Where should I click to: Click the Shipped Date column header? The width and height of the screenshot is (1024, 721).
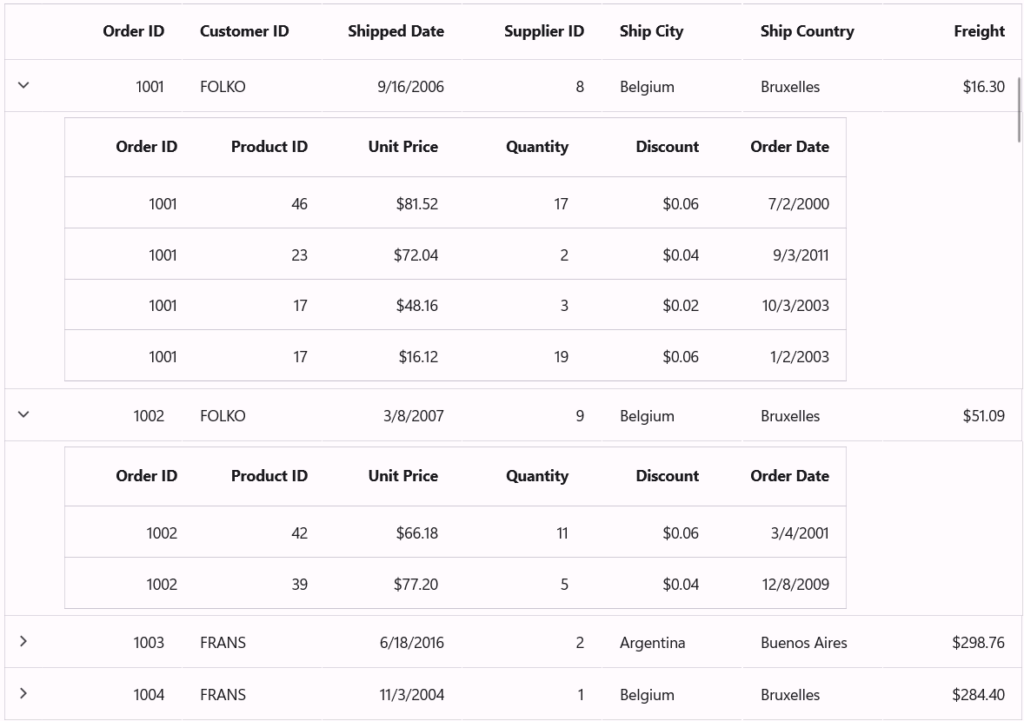pos(395,31)
